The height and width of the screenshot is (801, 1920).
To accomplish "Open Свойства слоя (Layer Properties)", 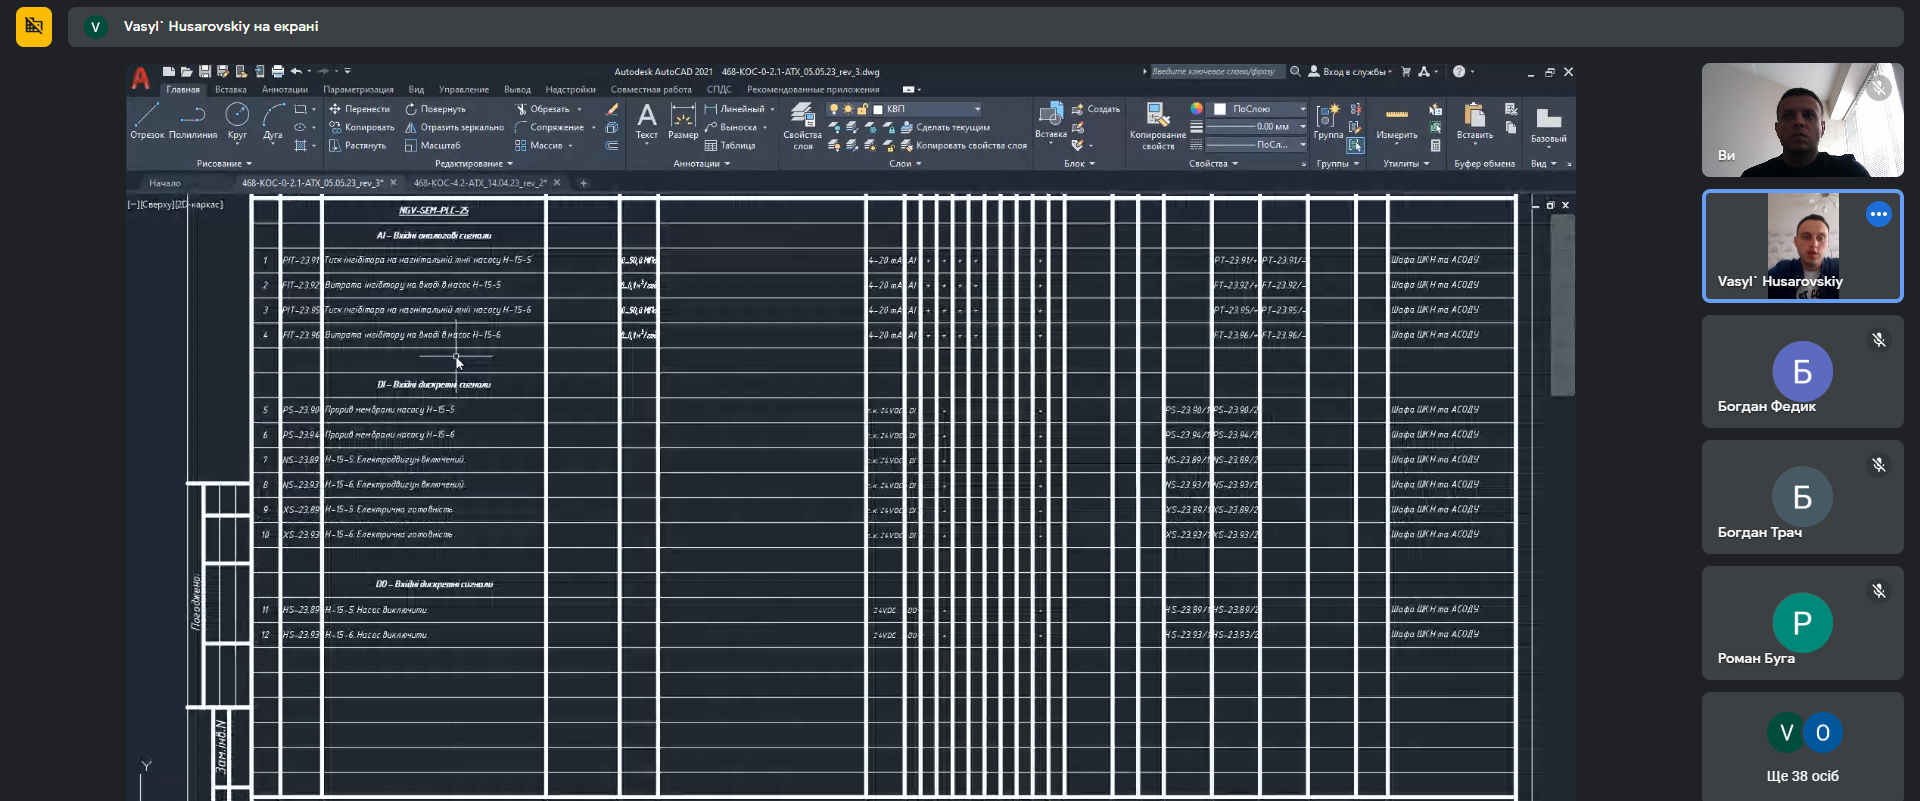I will point(802,125).
